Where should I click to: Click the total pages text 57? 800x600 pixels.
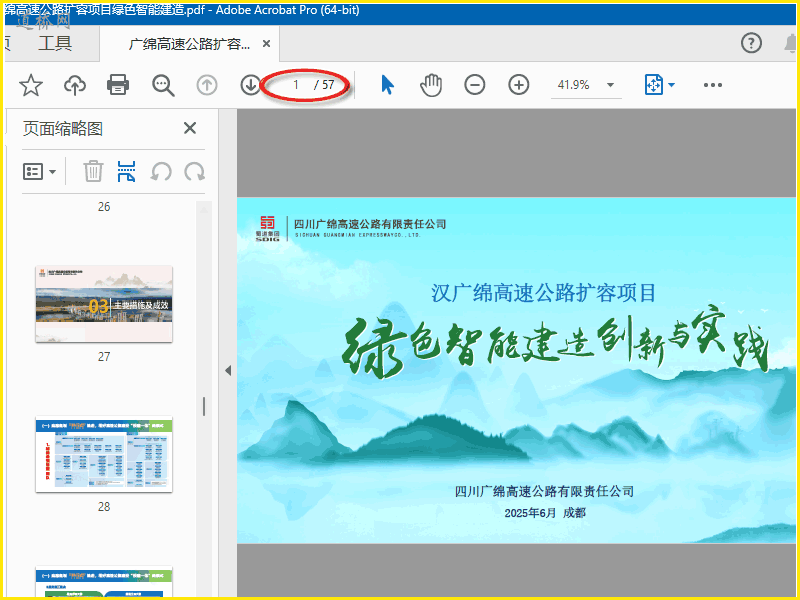tap(328, 85)
